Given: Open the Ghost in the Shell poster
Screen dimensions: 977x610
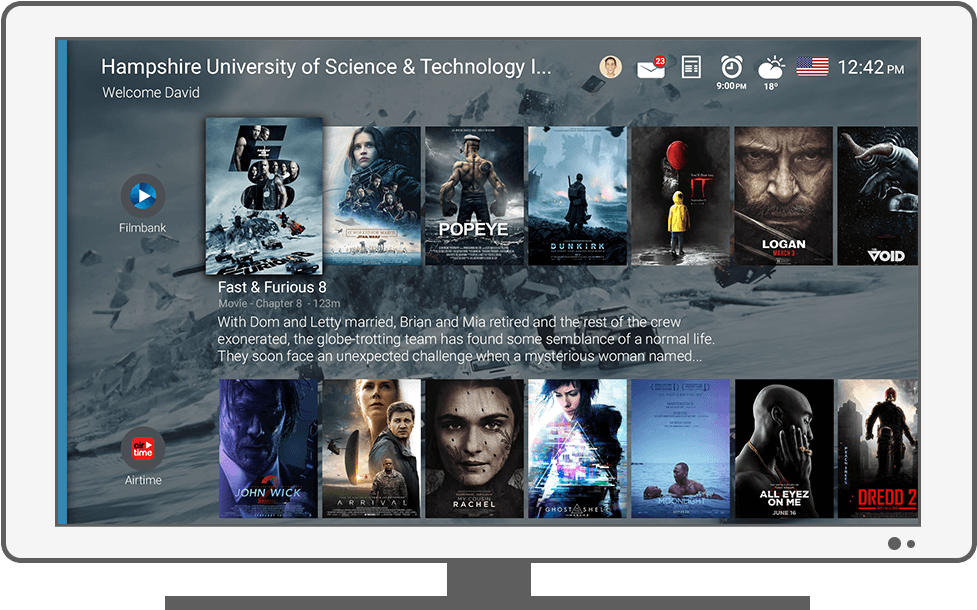Looking at the screenshot, I should coord(578,449).
